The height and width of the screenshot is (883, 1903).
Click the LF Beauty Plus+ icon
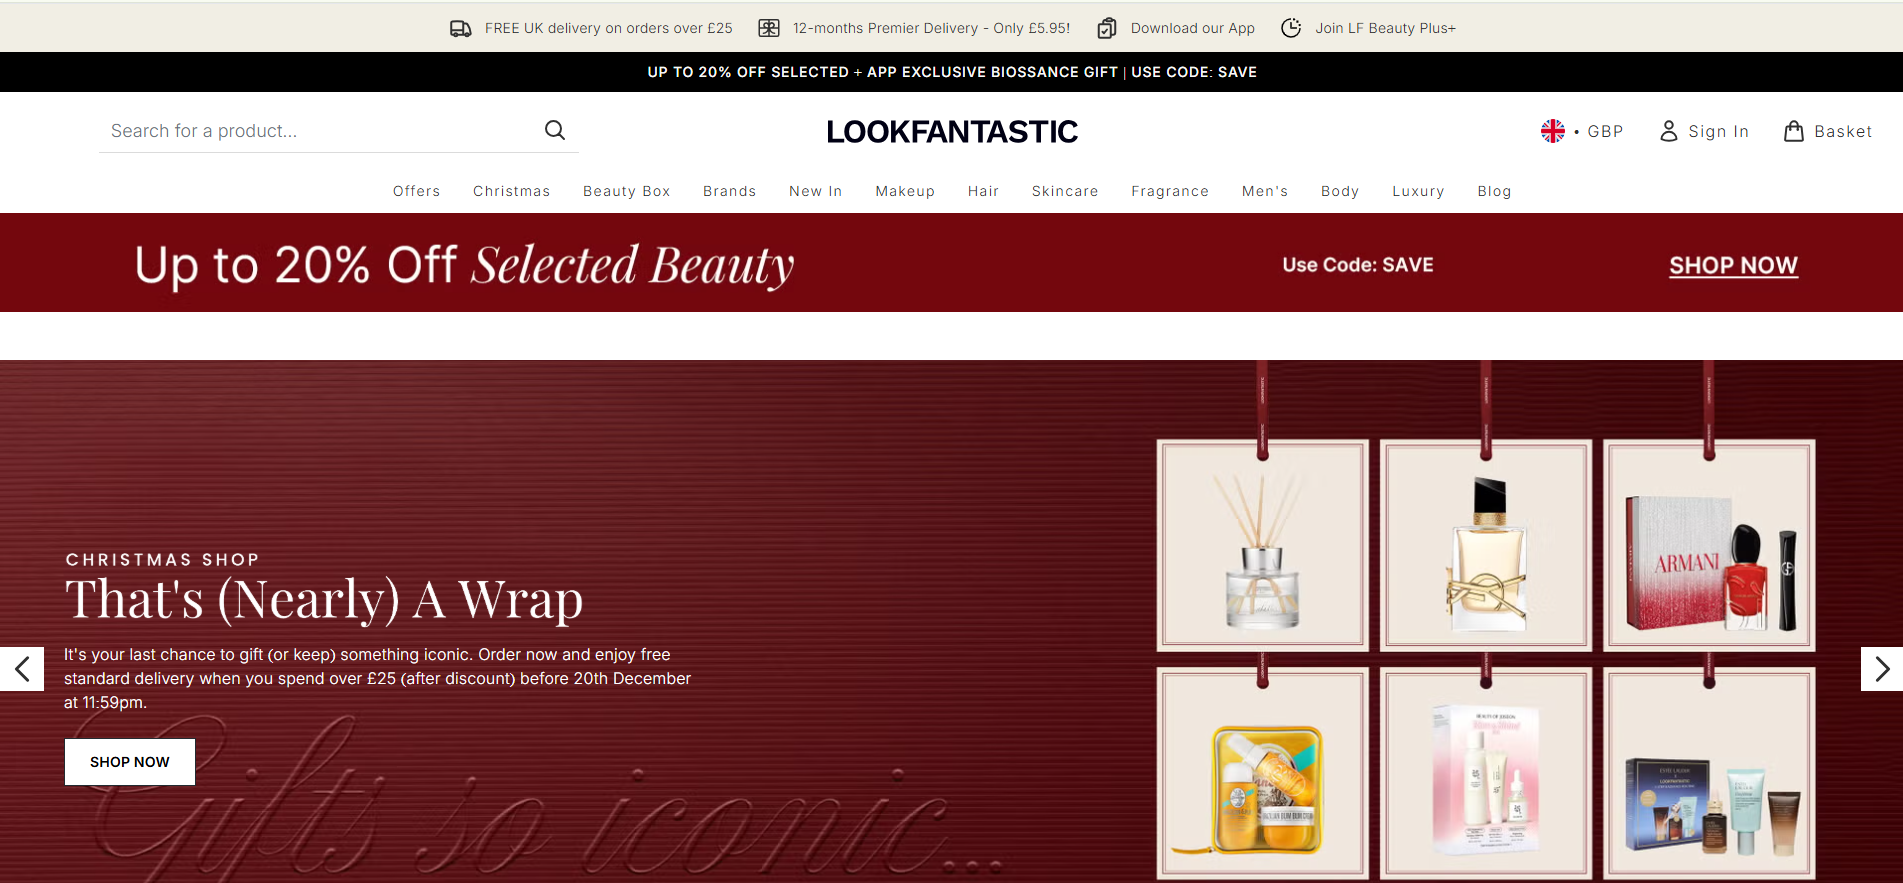click(1291, 28)
